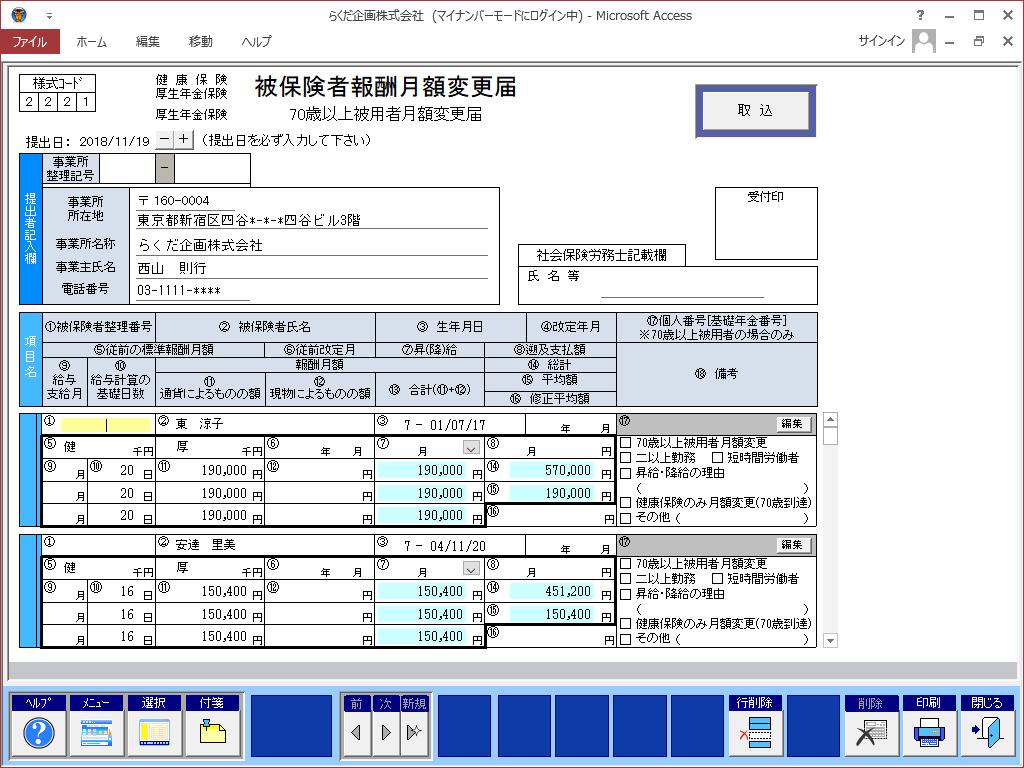Check 健康保険のみ月額変更 for 東 涼子
This screenshot has width=1024, height=768.
(x=626, y=503)
